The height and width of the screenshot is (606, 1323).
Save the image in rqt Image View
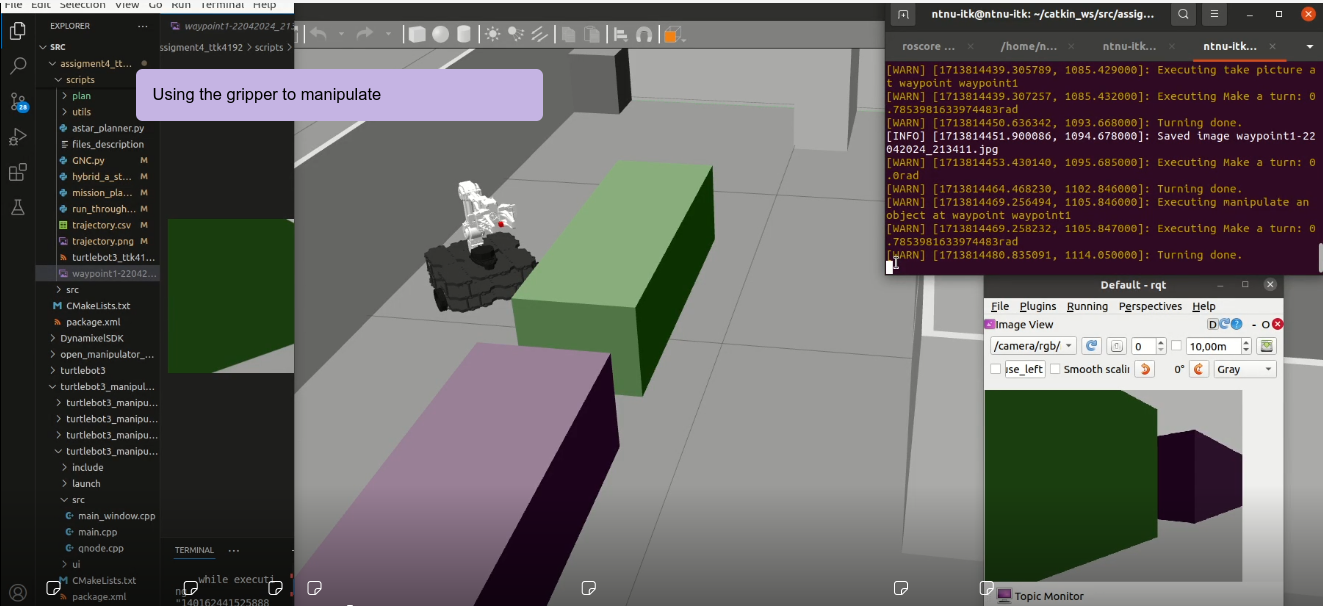(1267, 346)
